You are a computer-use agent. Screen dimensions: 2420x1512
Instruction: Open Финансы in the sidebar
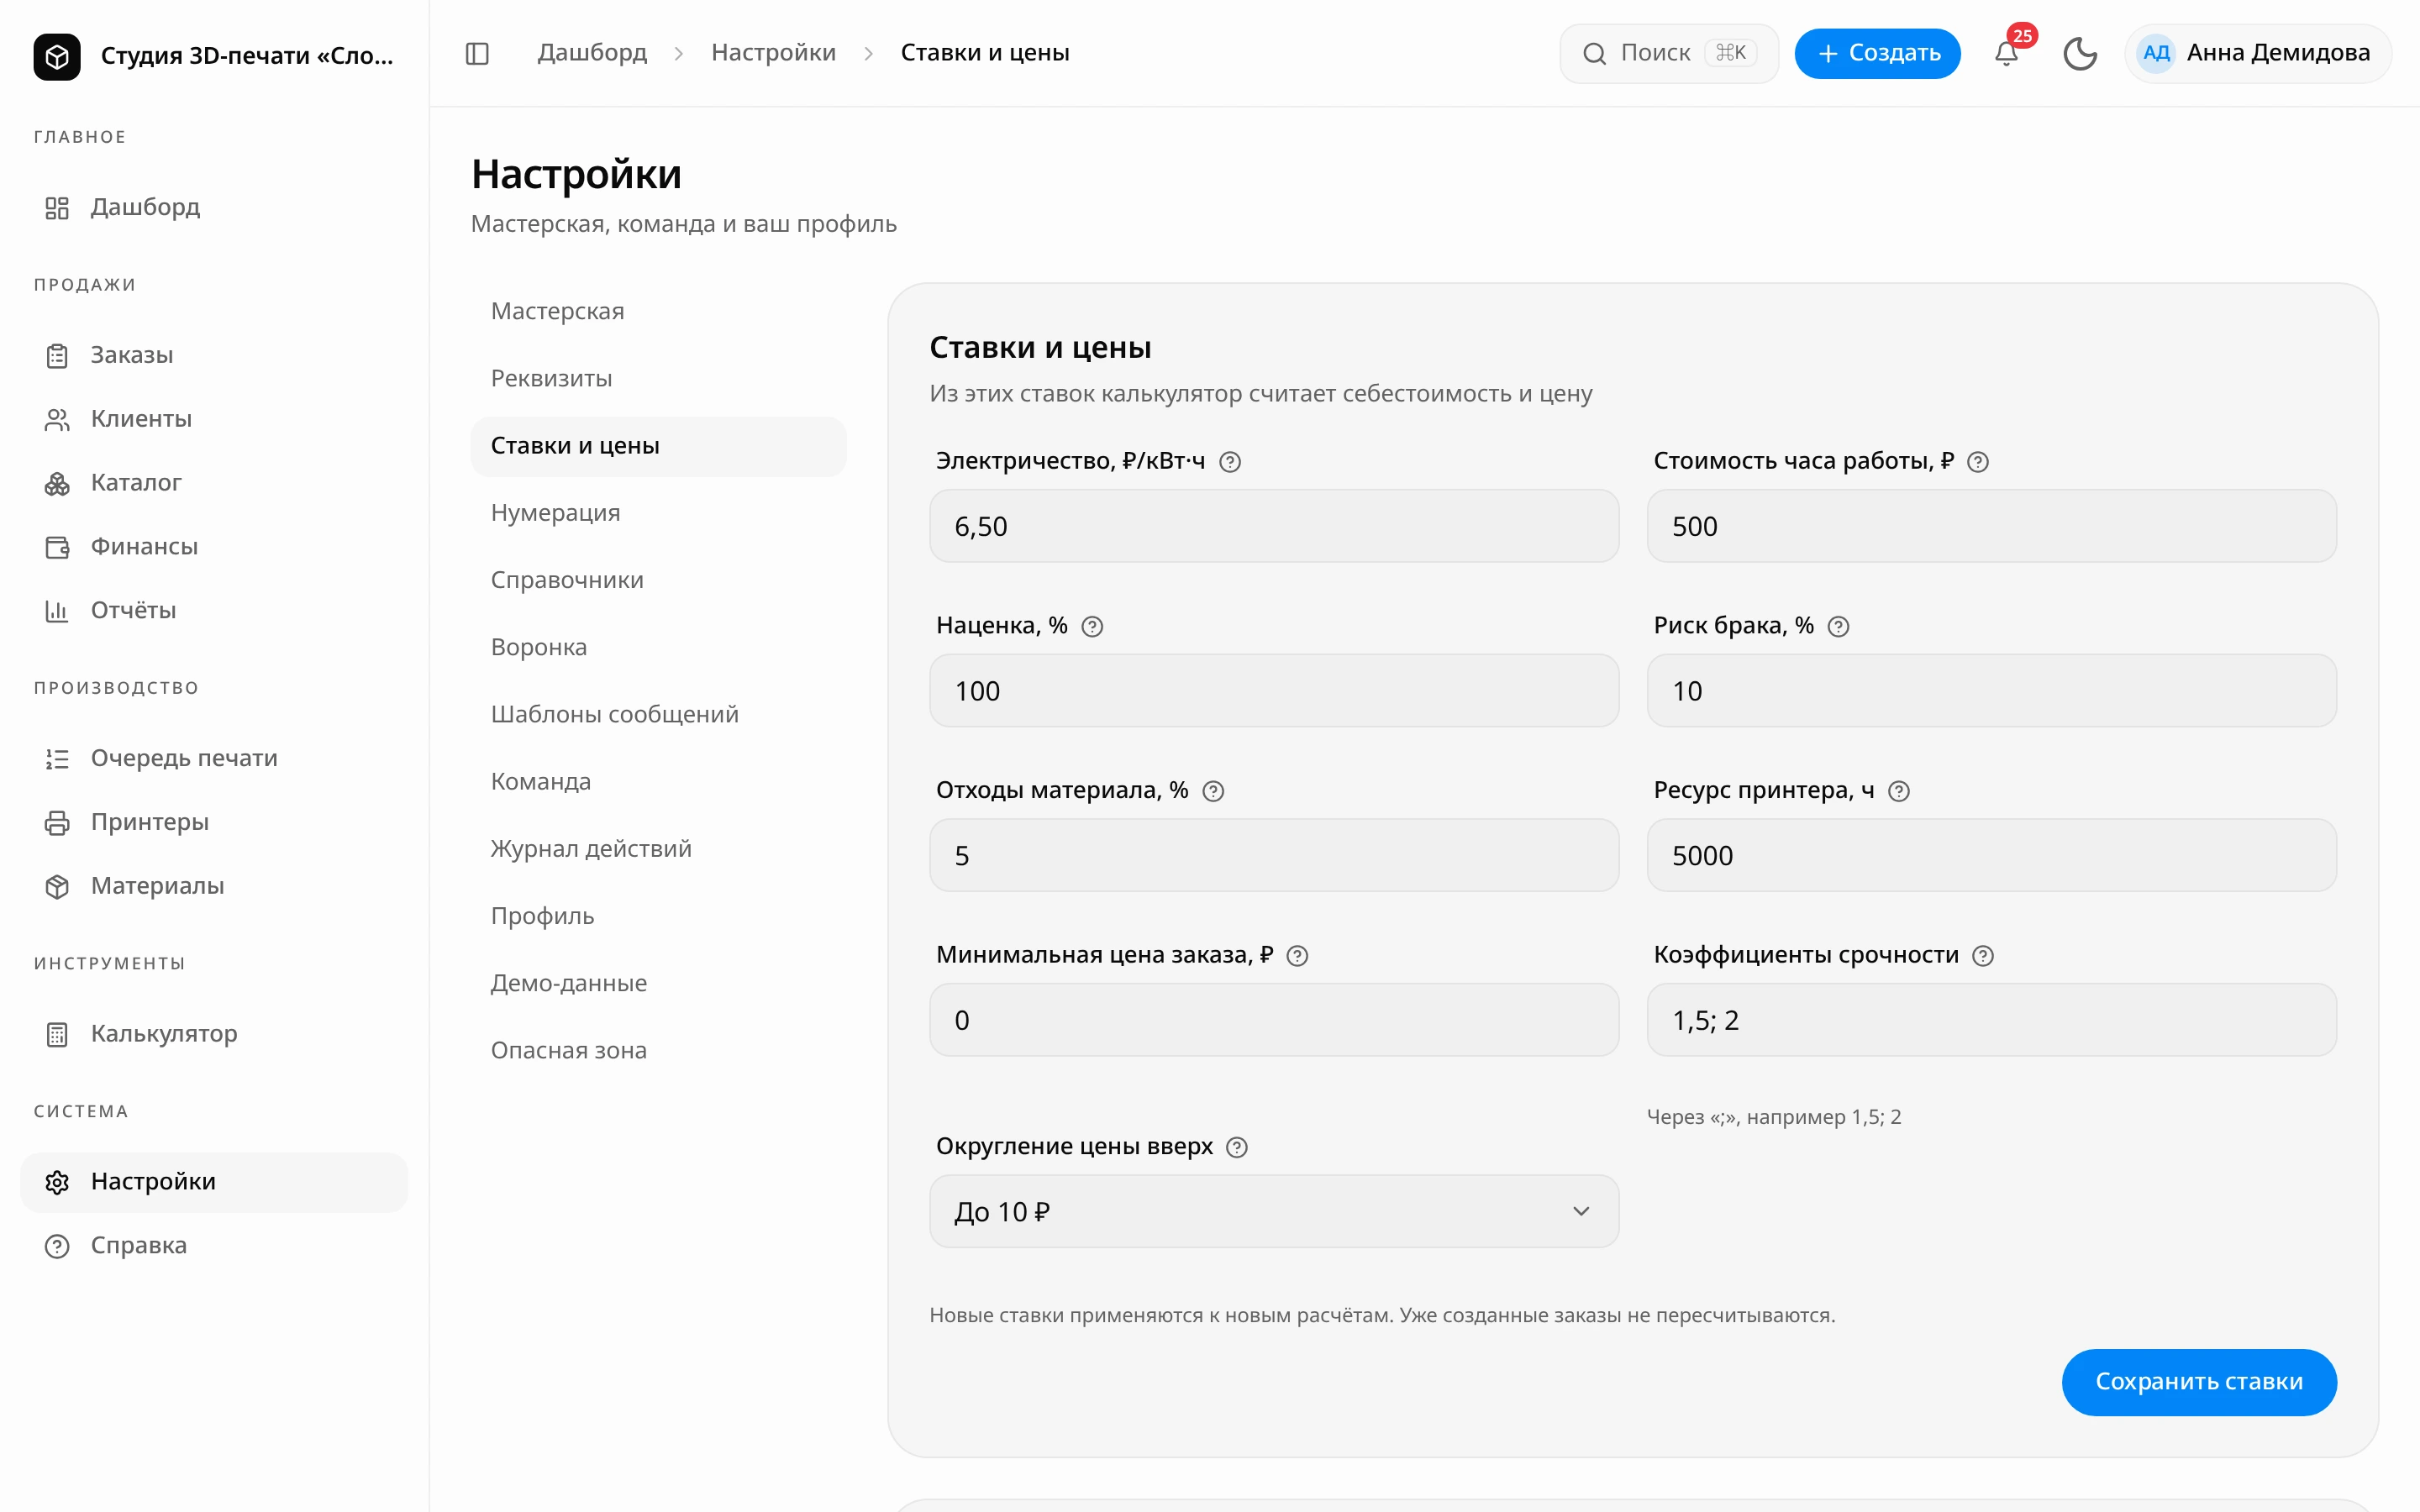(214, 547)
